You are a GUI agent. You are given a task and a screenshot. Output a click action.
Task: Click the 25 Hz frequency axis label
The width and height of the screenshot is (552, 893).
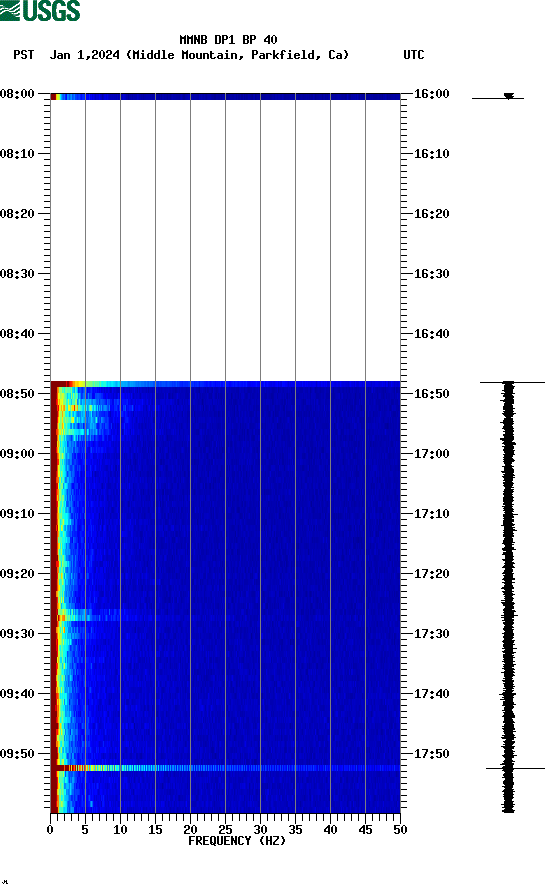pos(225,830)
